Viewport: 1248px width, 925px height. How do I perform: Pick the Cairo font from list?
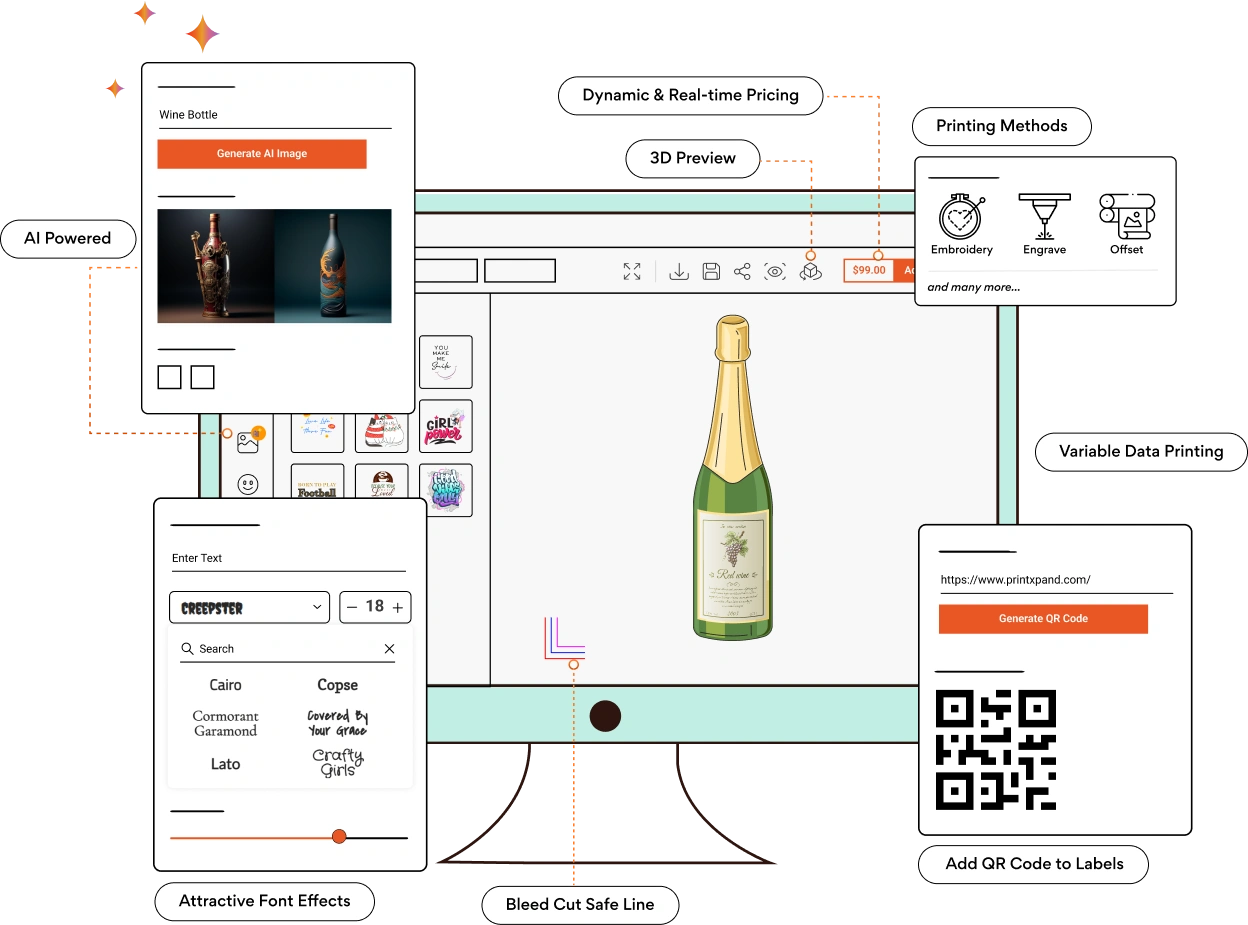[x=225, y=685]
